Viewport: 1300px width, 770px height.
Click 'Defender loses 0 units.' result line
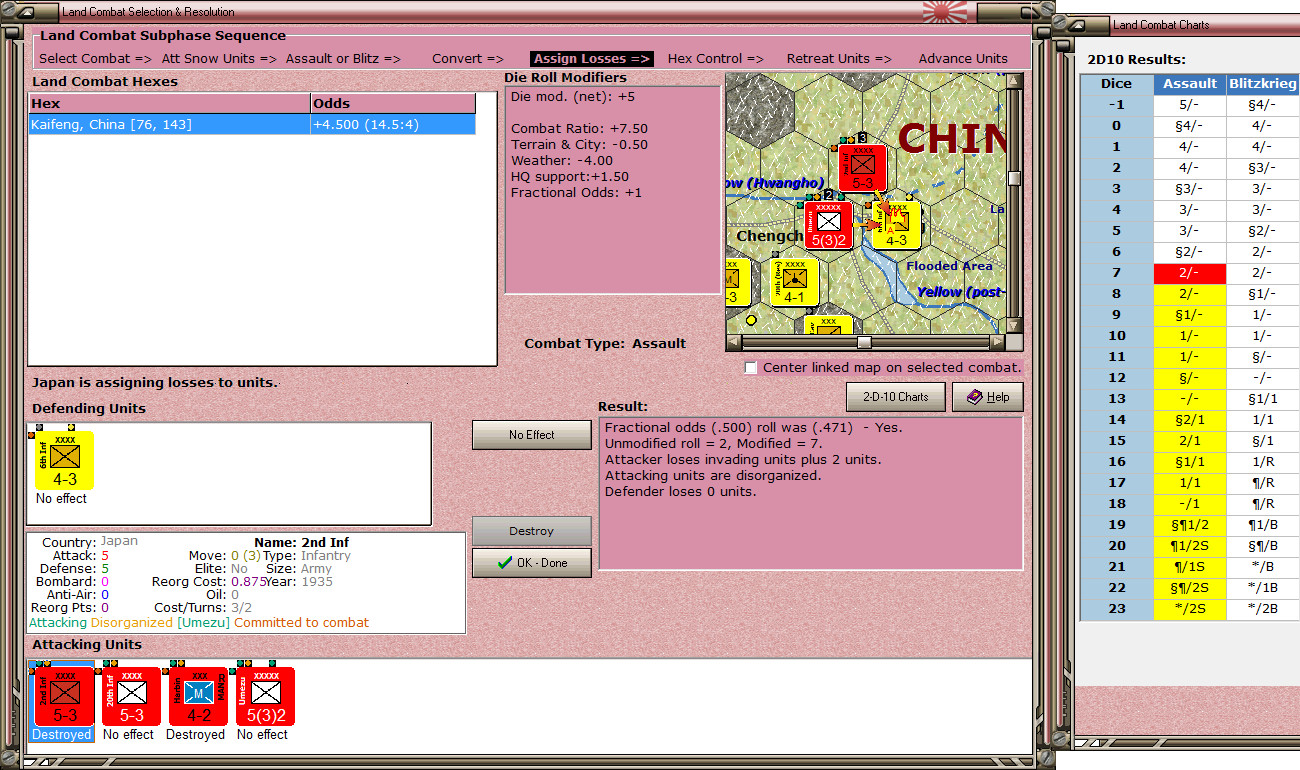[x=682, y=492]
